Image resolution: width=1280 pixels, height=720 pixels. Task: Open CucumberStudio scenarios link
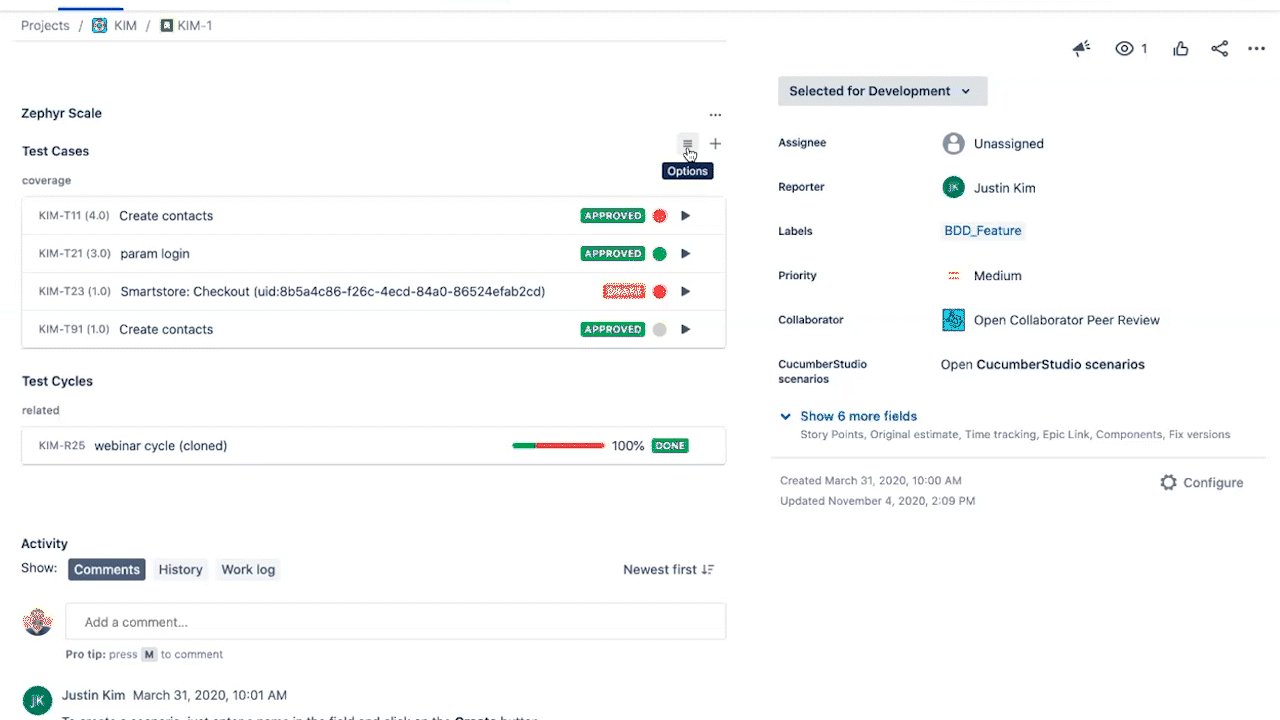[1043, 364]
